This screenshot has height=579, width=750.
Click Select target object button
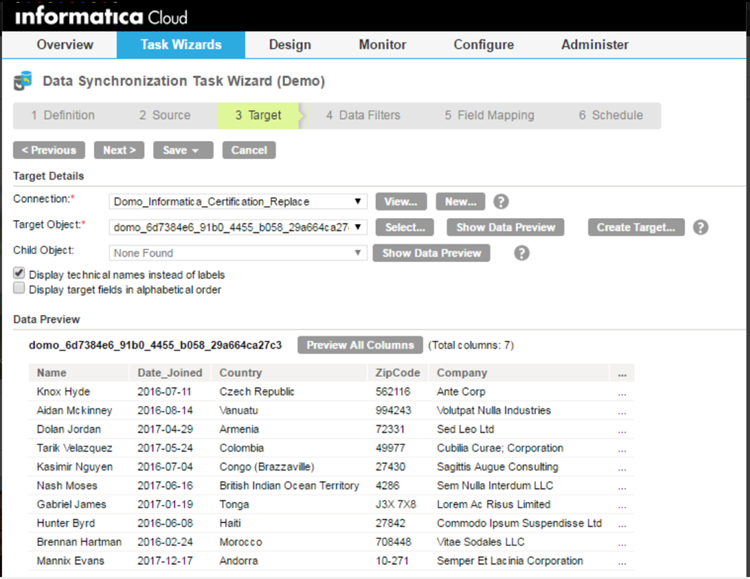(405, 227)
